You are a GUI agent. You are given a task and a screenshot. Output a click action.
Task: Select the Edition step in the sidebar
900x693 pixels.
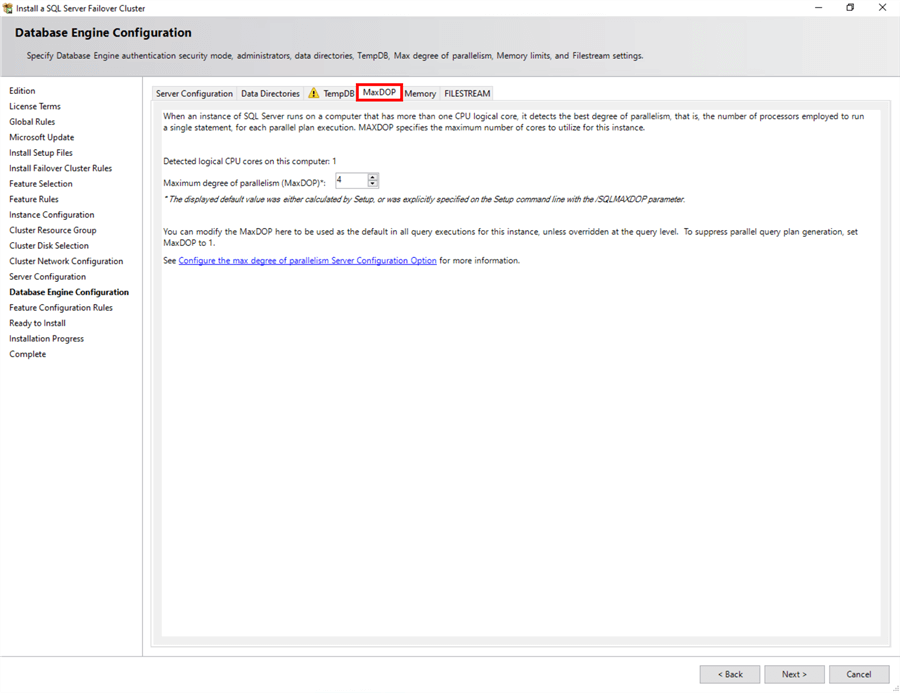(22, 91)
